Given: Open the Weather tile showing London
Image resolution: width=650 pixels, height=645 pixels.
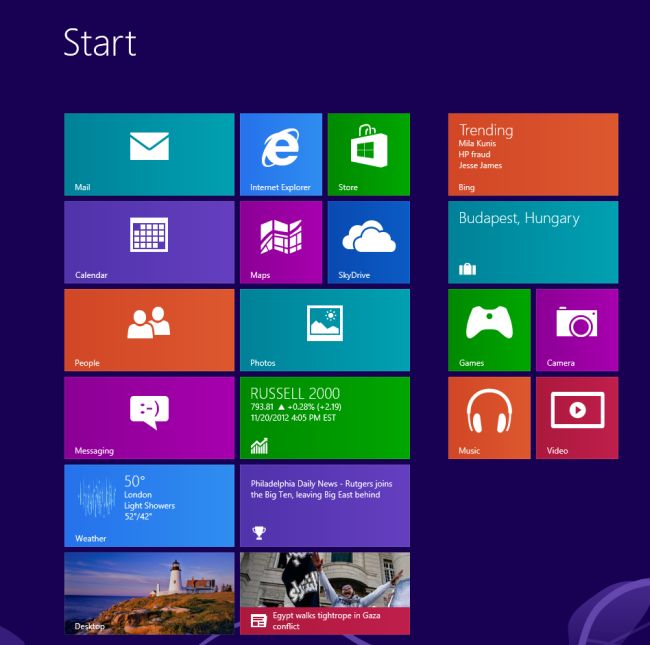Looking at the screenshot, I should tap(149, 506).
